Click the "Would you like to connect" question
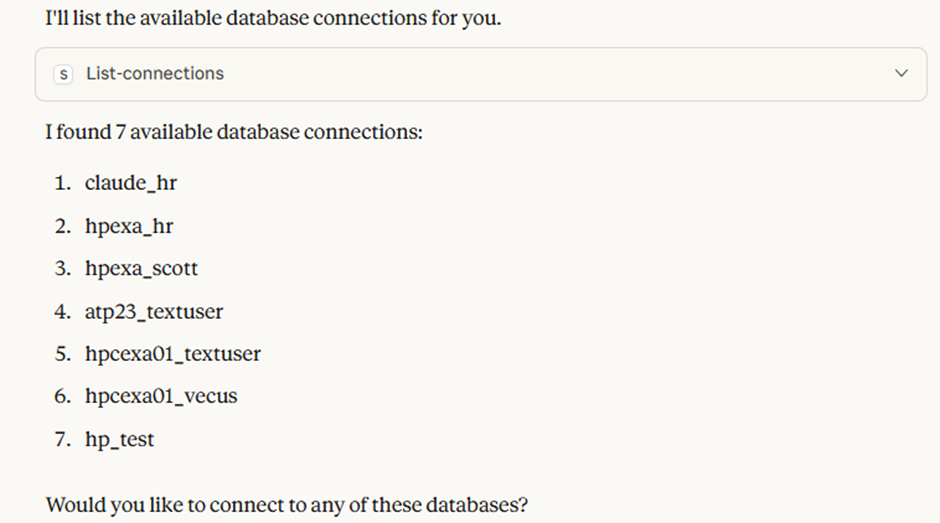The height and width of the screenshot is (523, 940). pos(287,503)
